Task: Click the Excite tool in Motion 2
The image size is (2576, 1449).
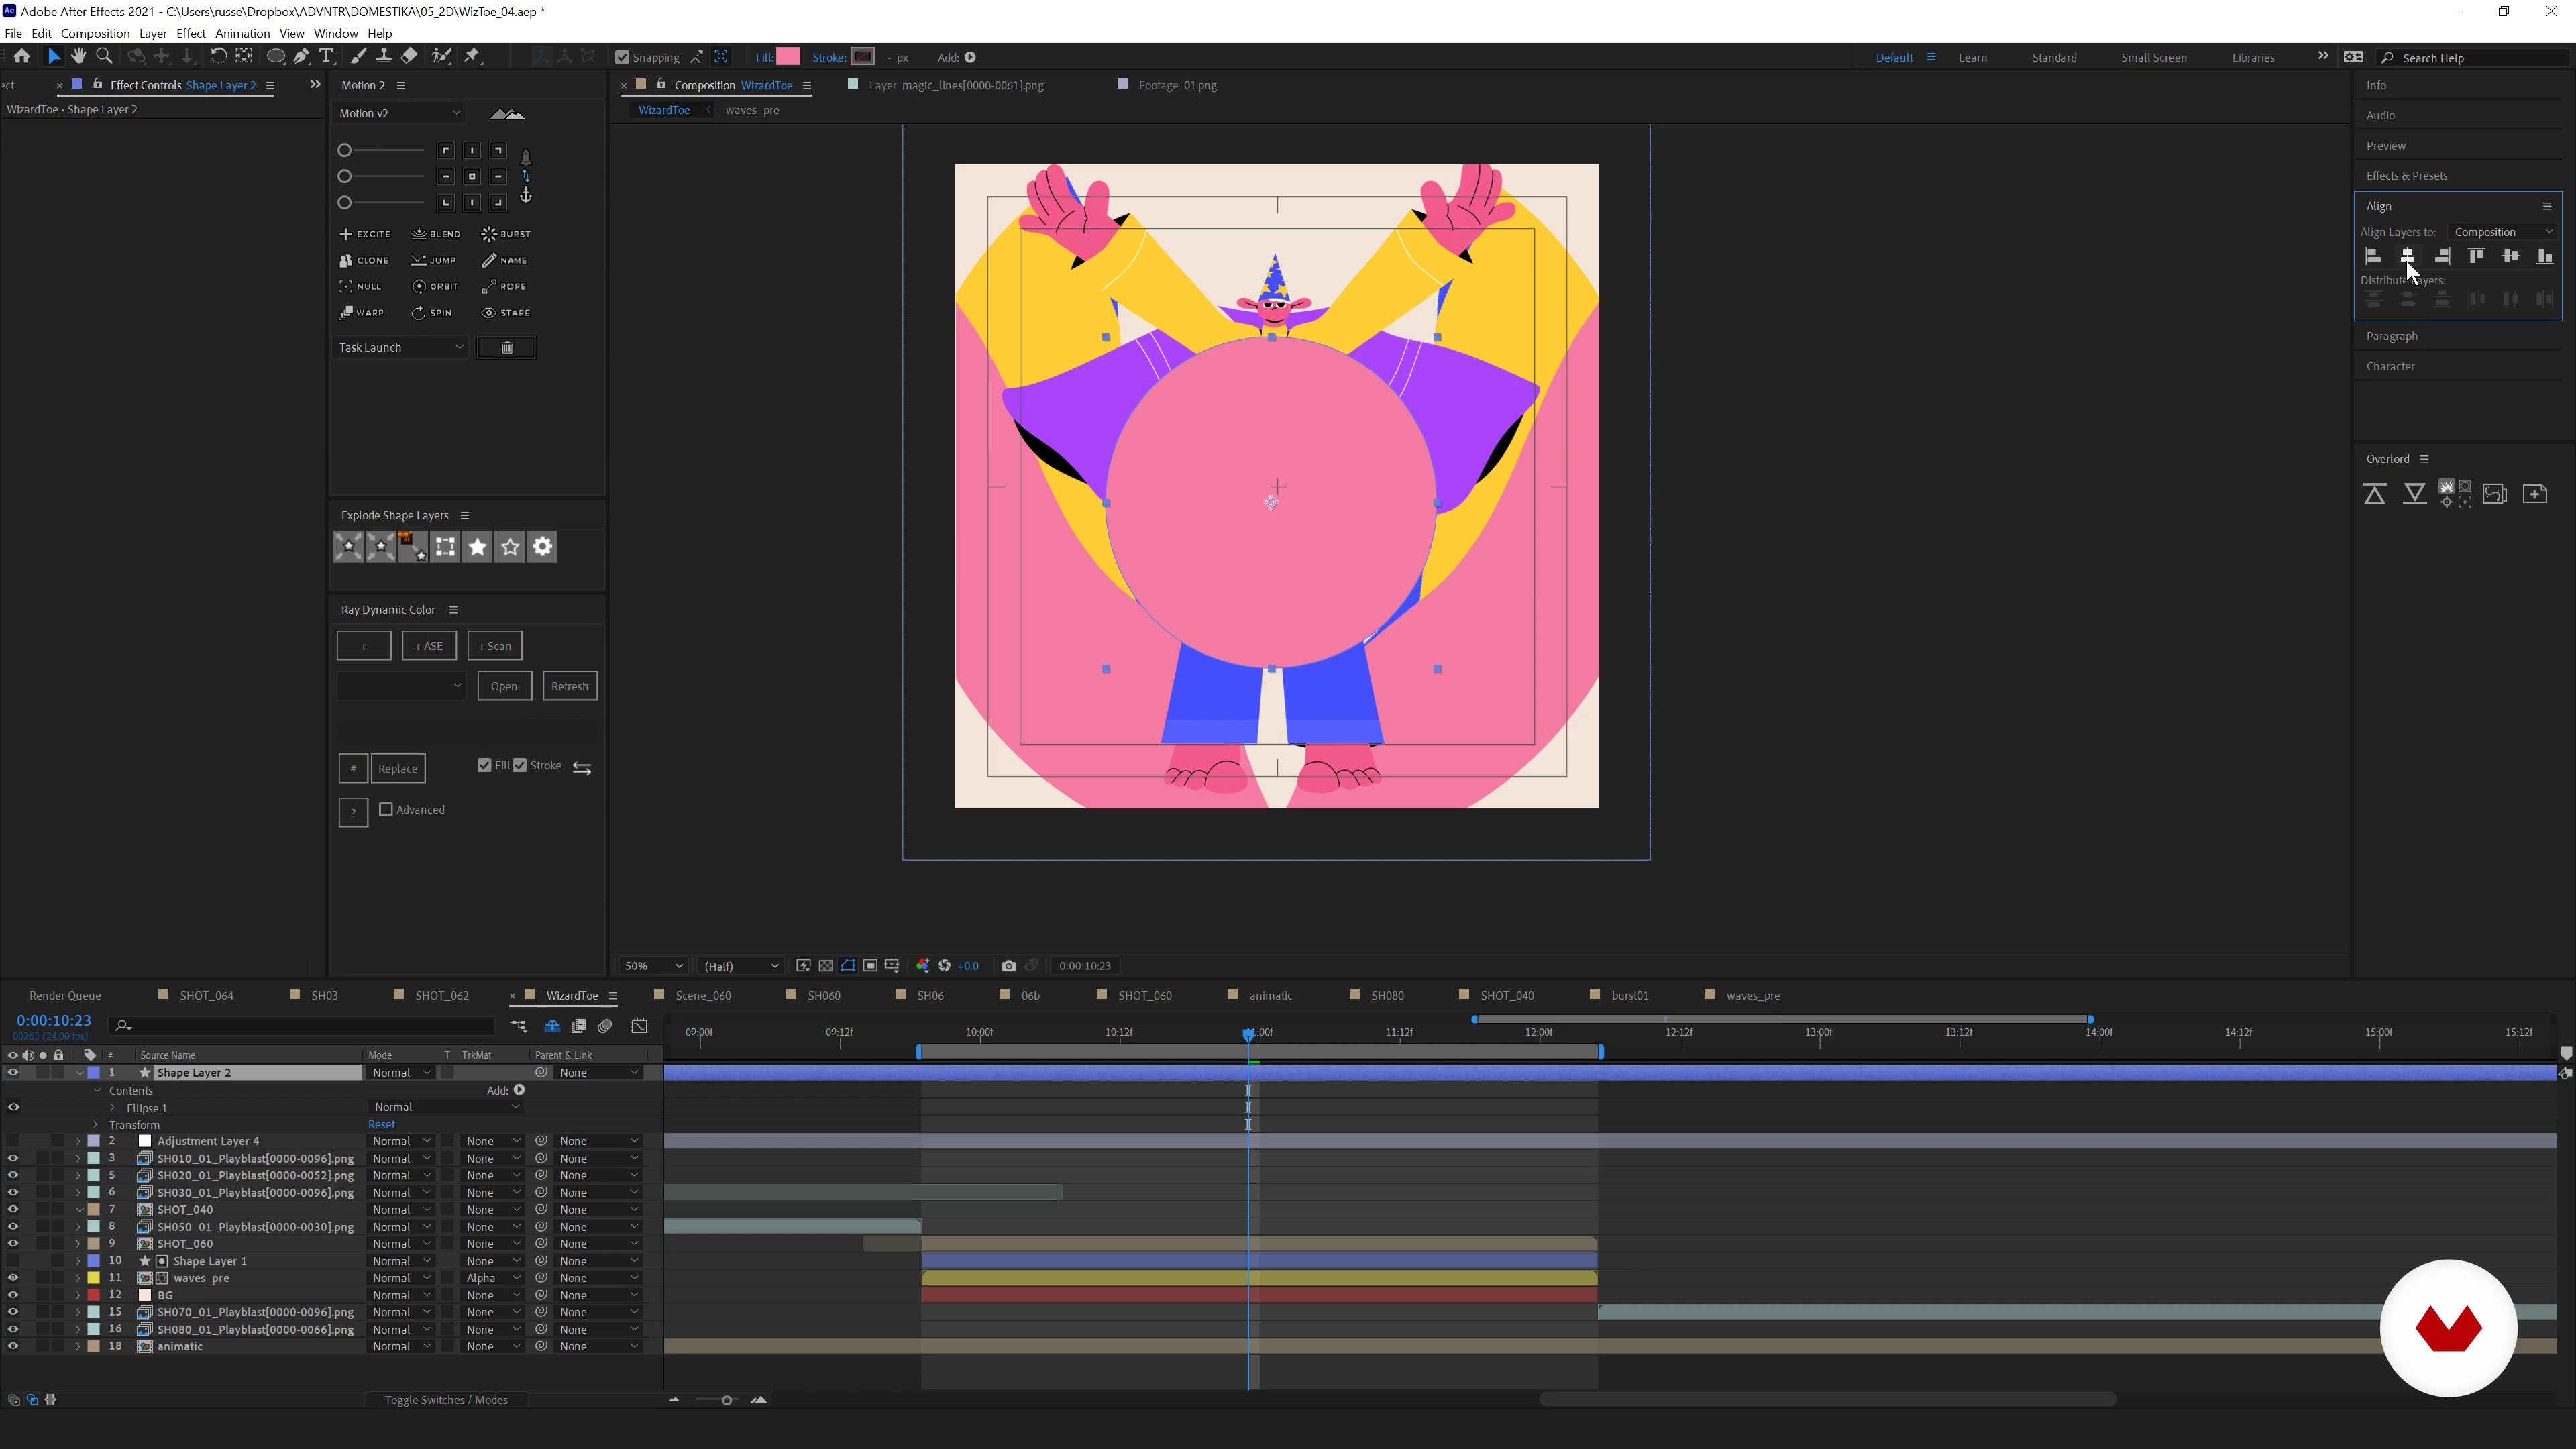Action: click(x=365, y=234)
